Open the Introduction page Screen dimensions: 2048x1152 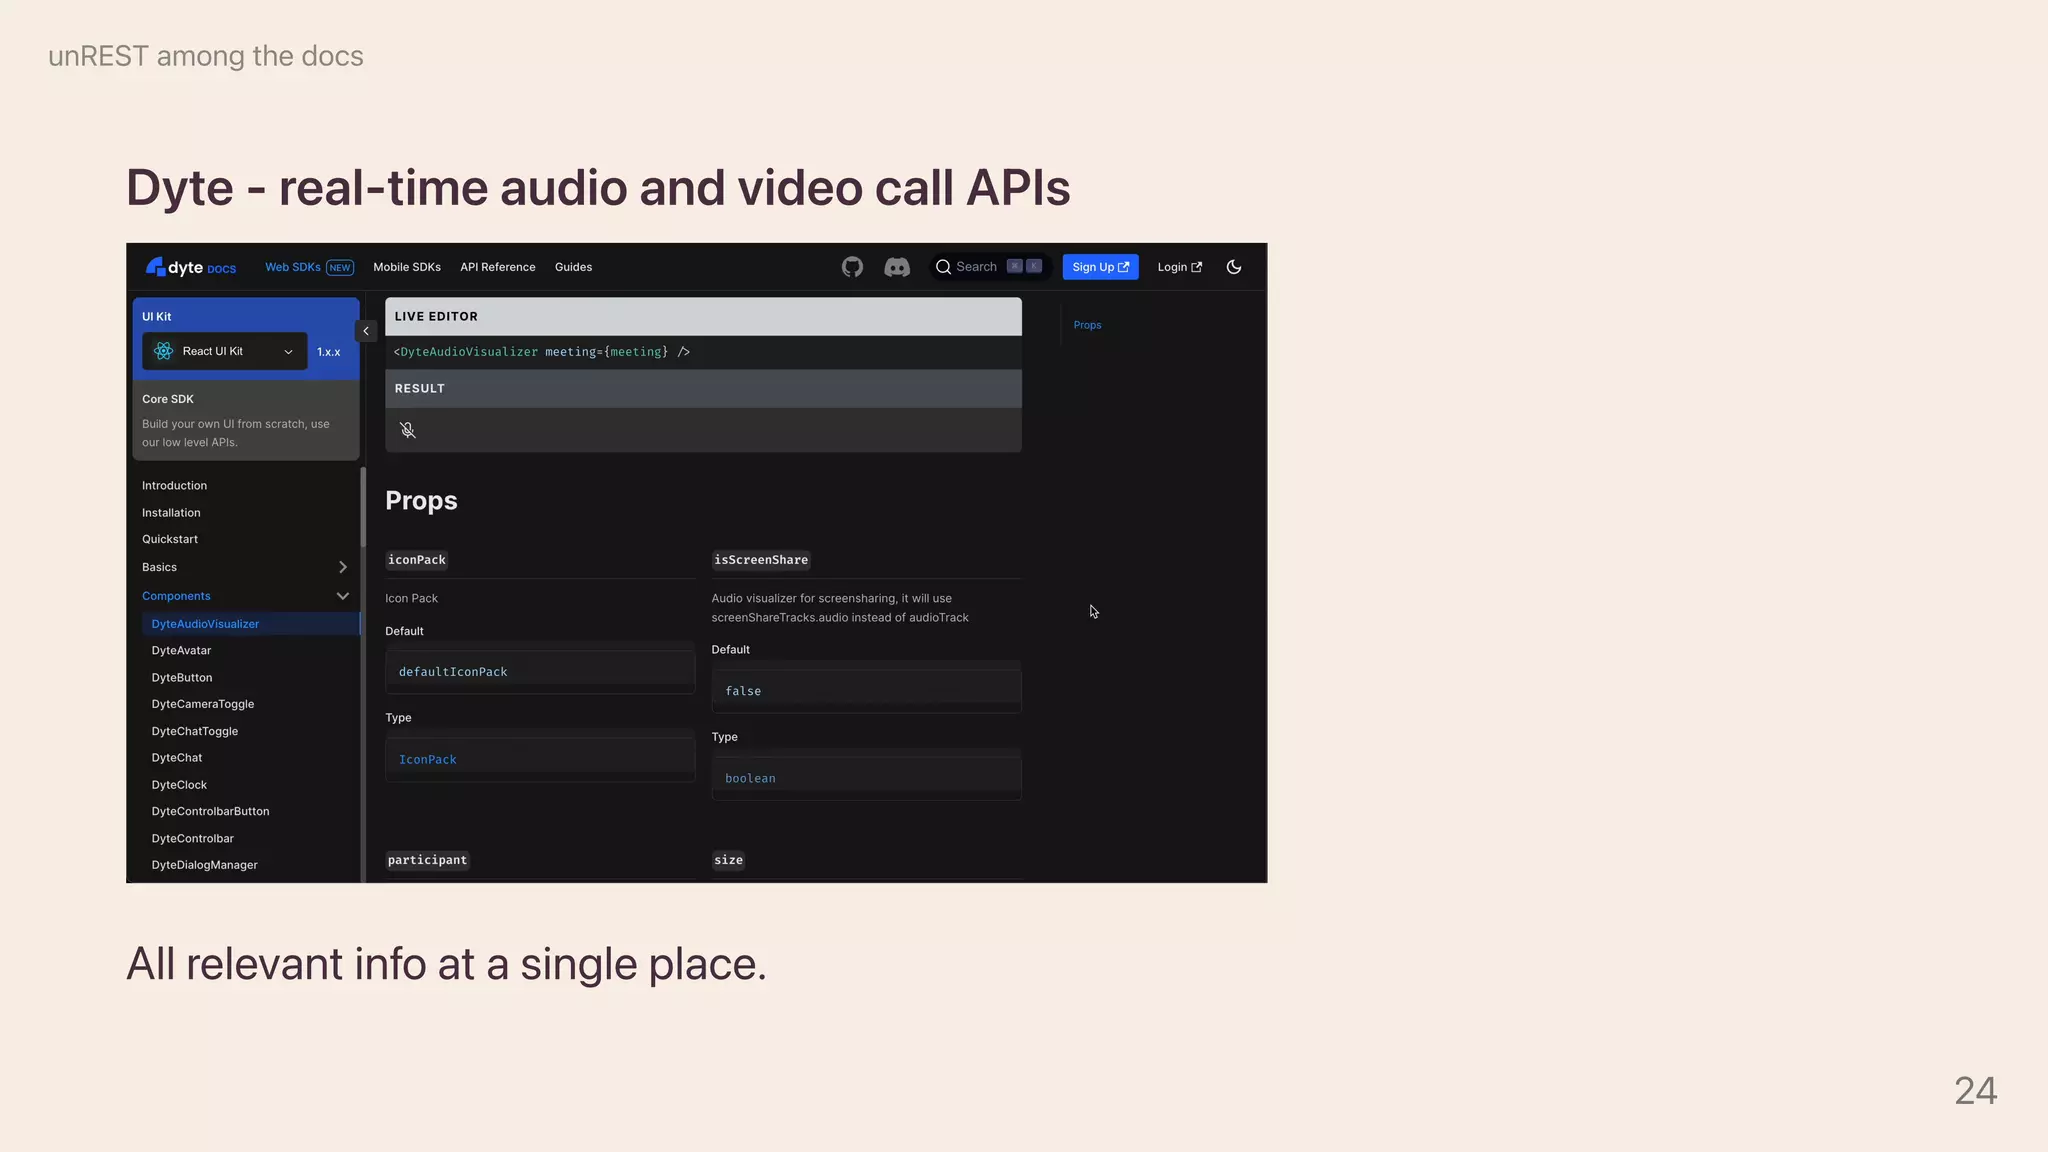tap(175, 486)
